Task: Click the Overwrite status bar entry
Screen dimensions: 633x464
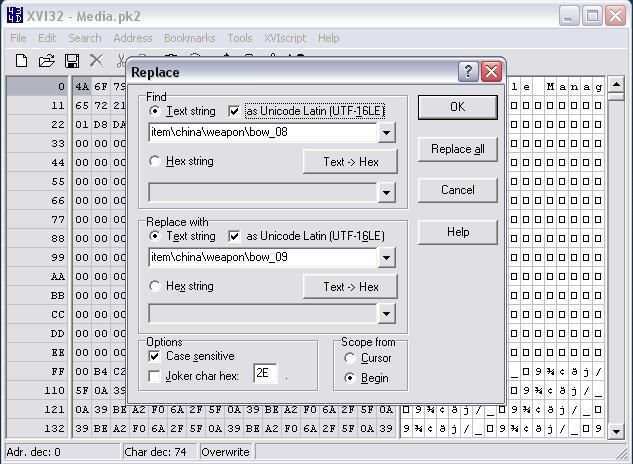Action: click(x=225, y=452)
